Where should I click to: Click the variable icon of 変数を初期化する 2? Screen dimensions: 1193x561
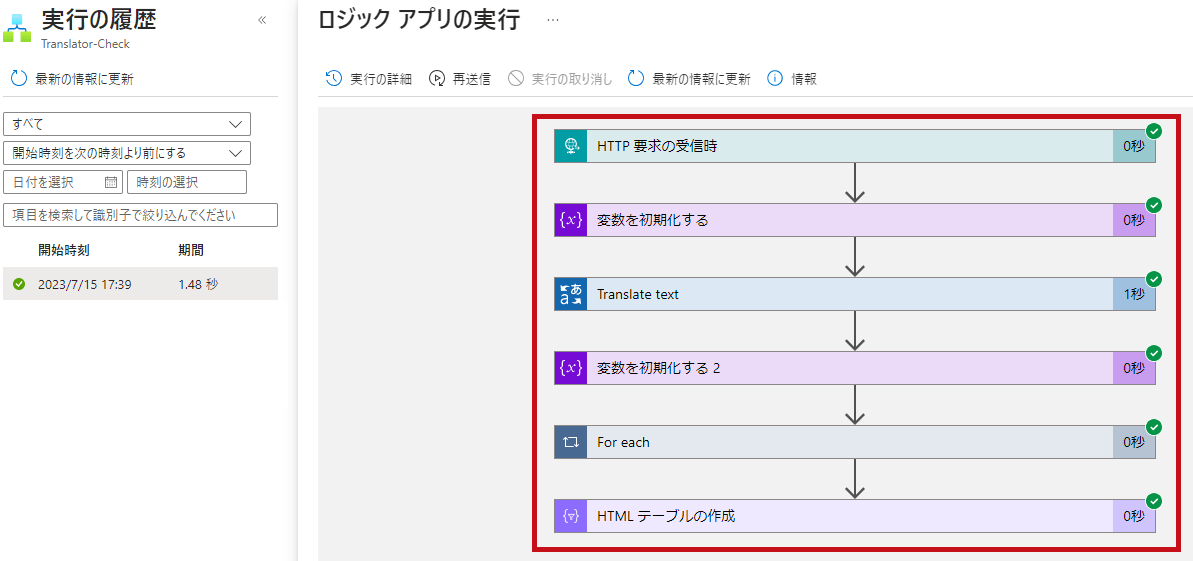tap(571, 368)
